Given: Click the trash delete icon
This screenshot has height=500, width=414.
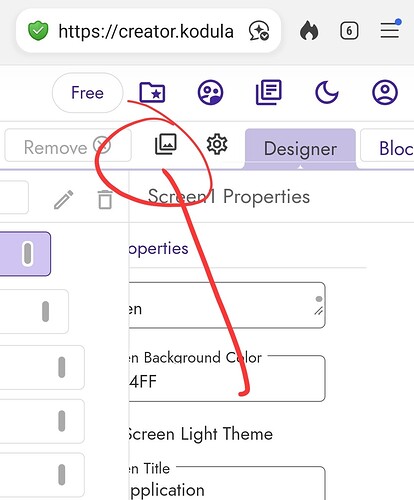Looking at the screenshot, I should 105,200.
